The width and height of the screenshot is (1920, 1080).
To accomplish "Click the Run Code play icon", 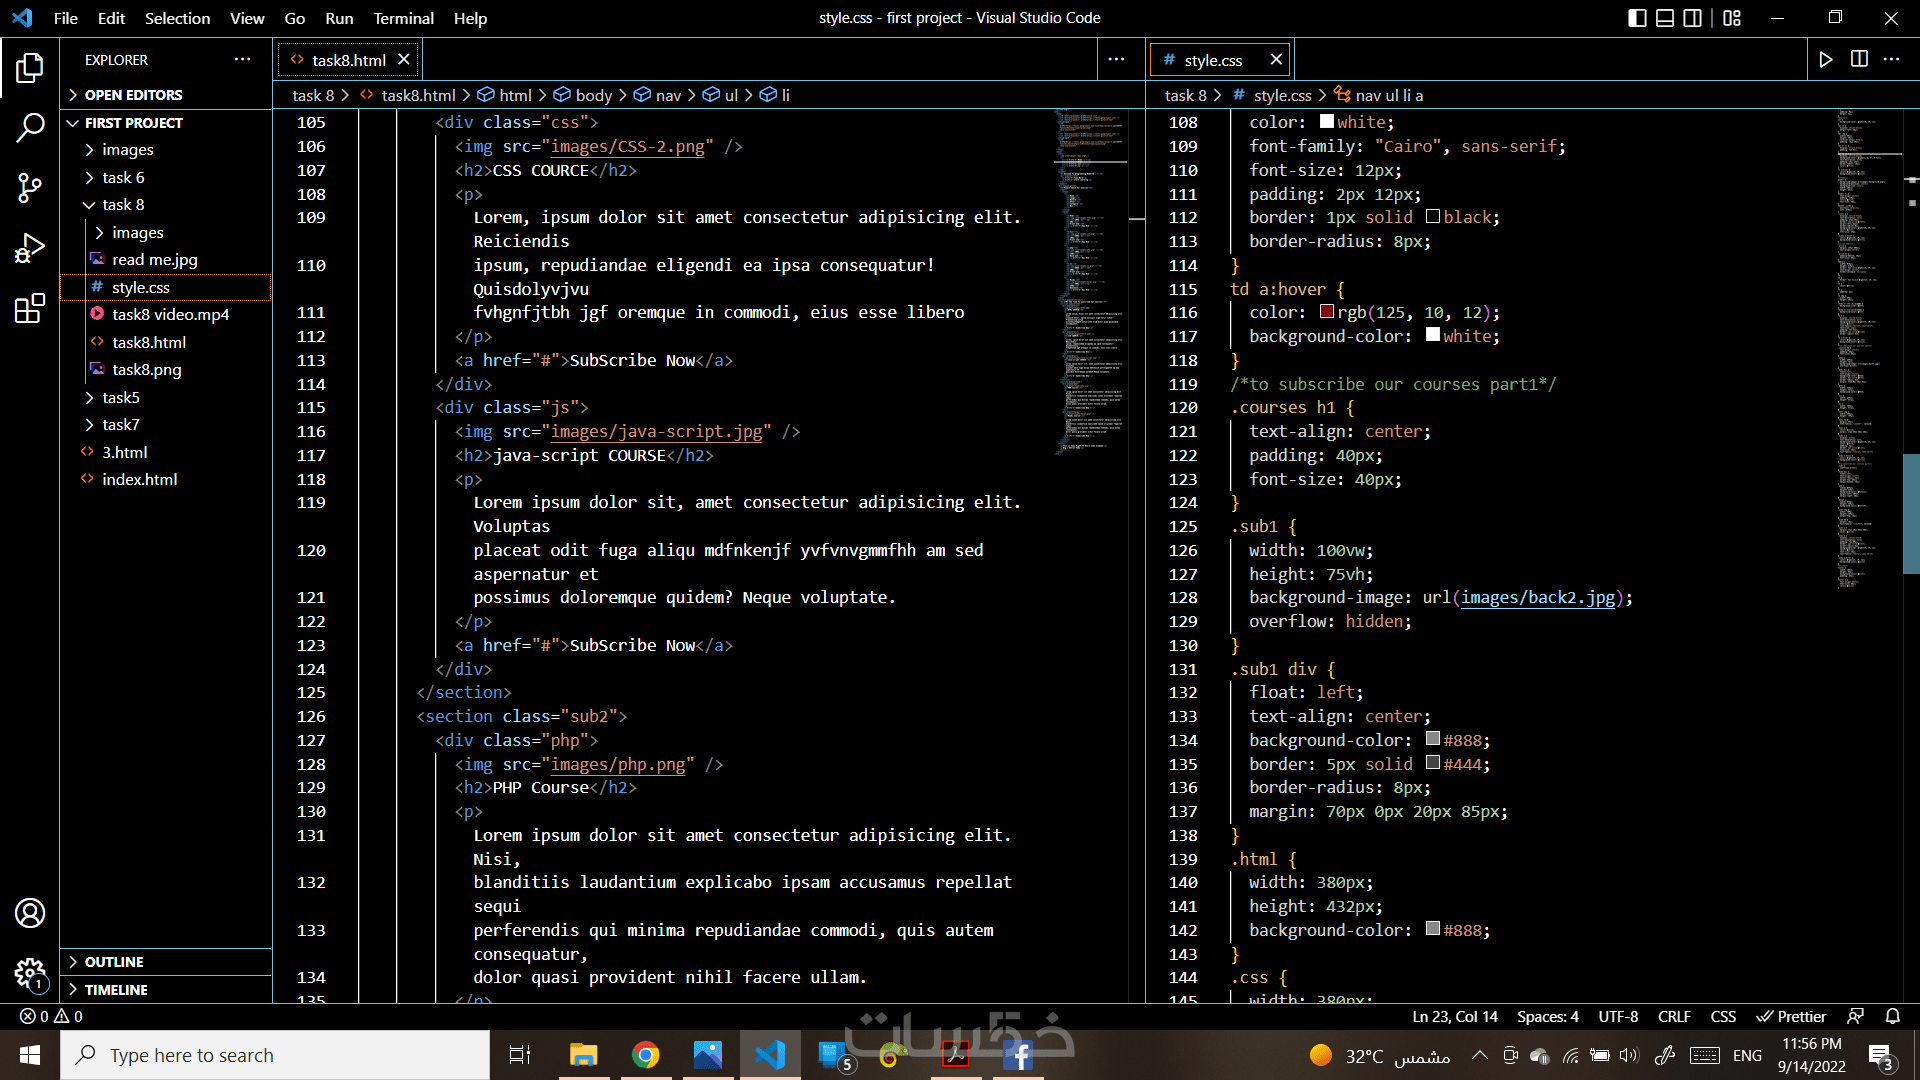I will point(1826,60).
